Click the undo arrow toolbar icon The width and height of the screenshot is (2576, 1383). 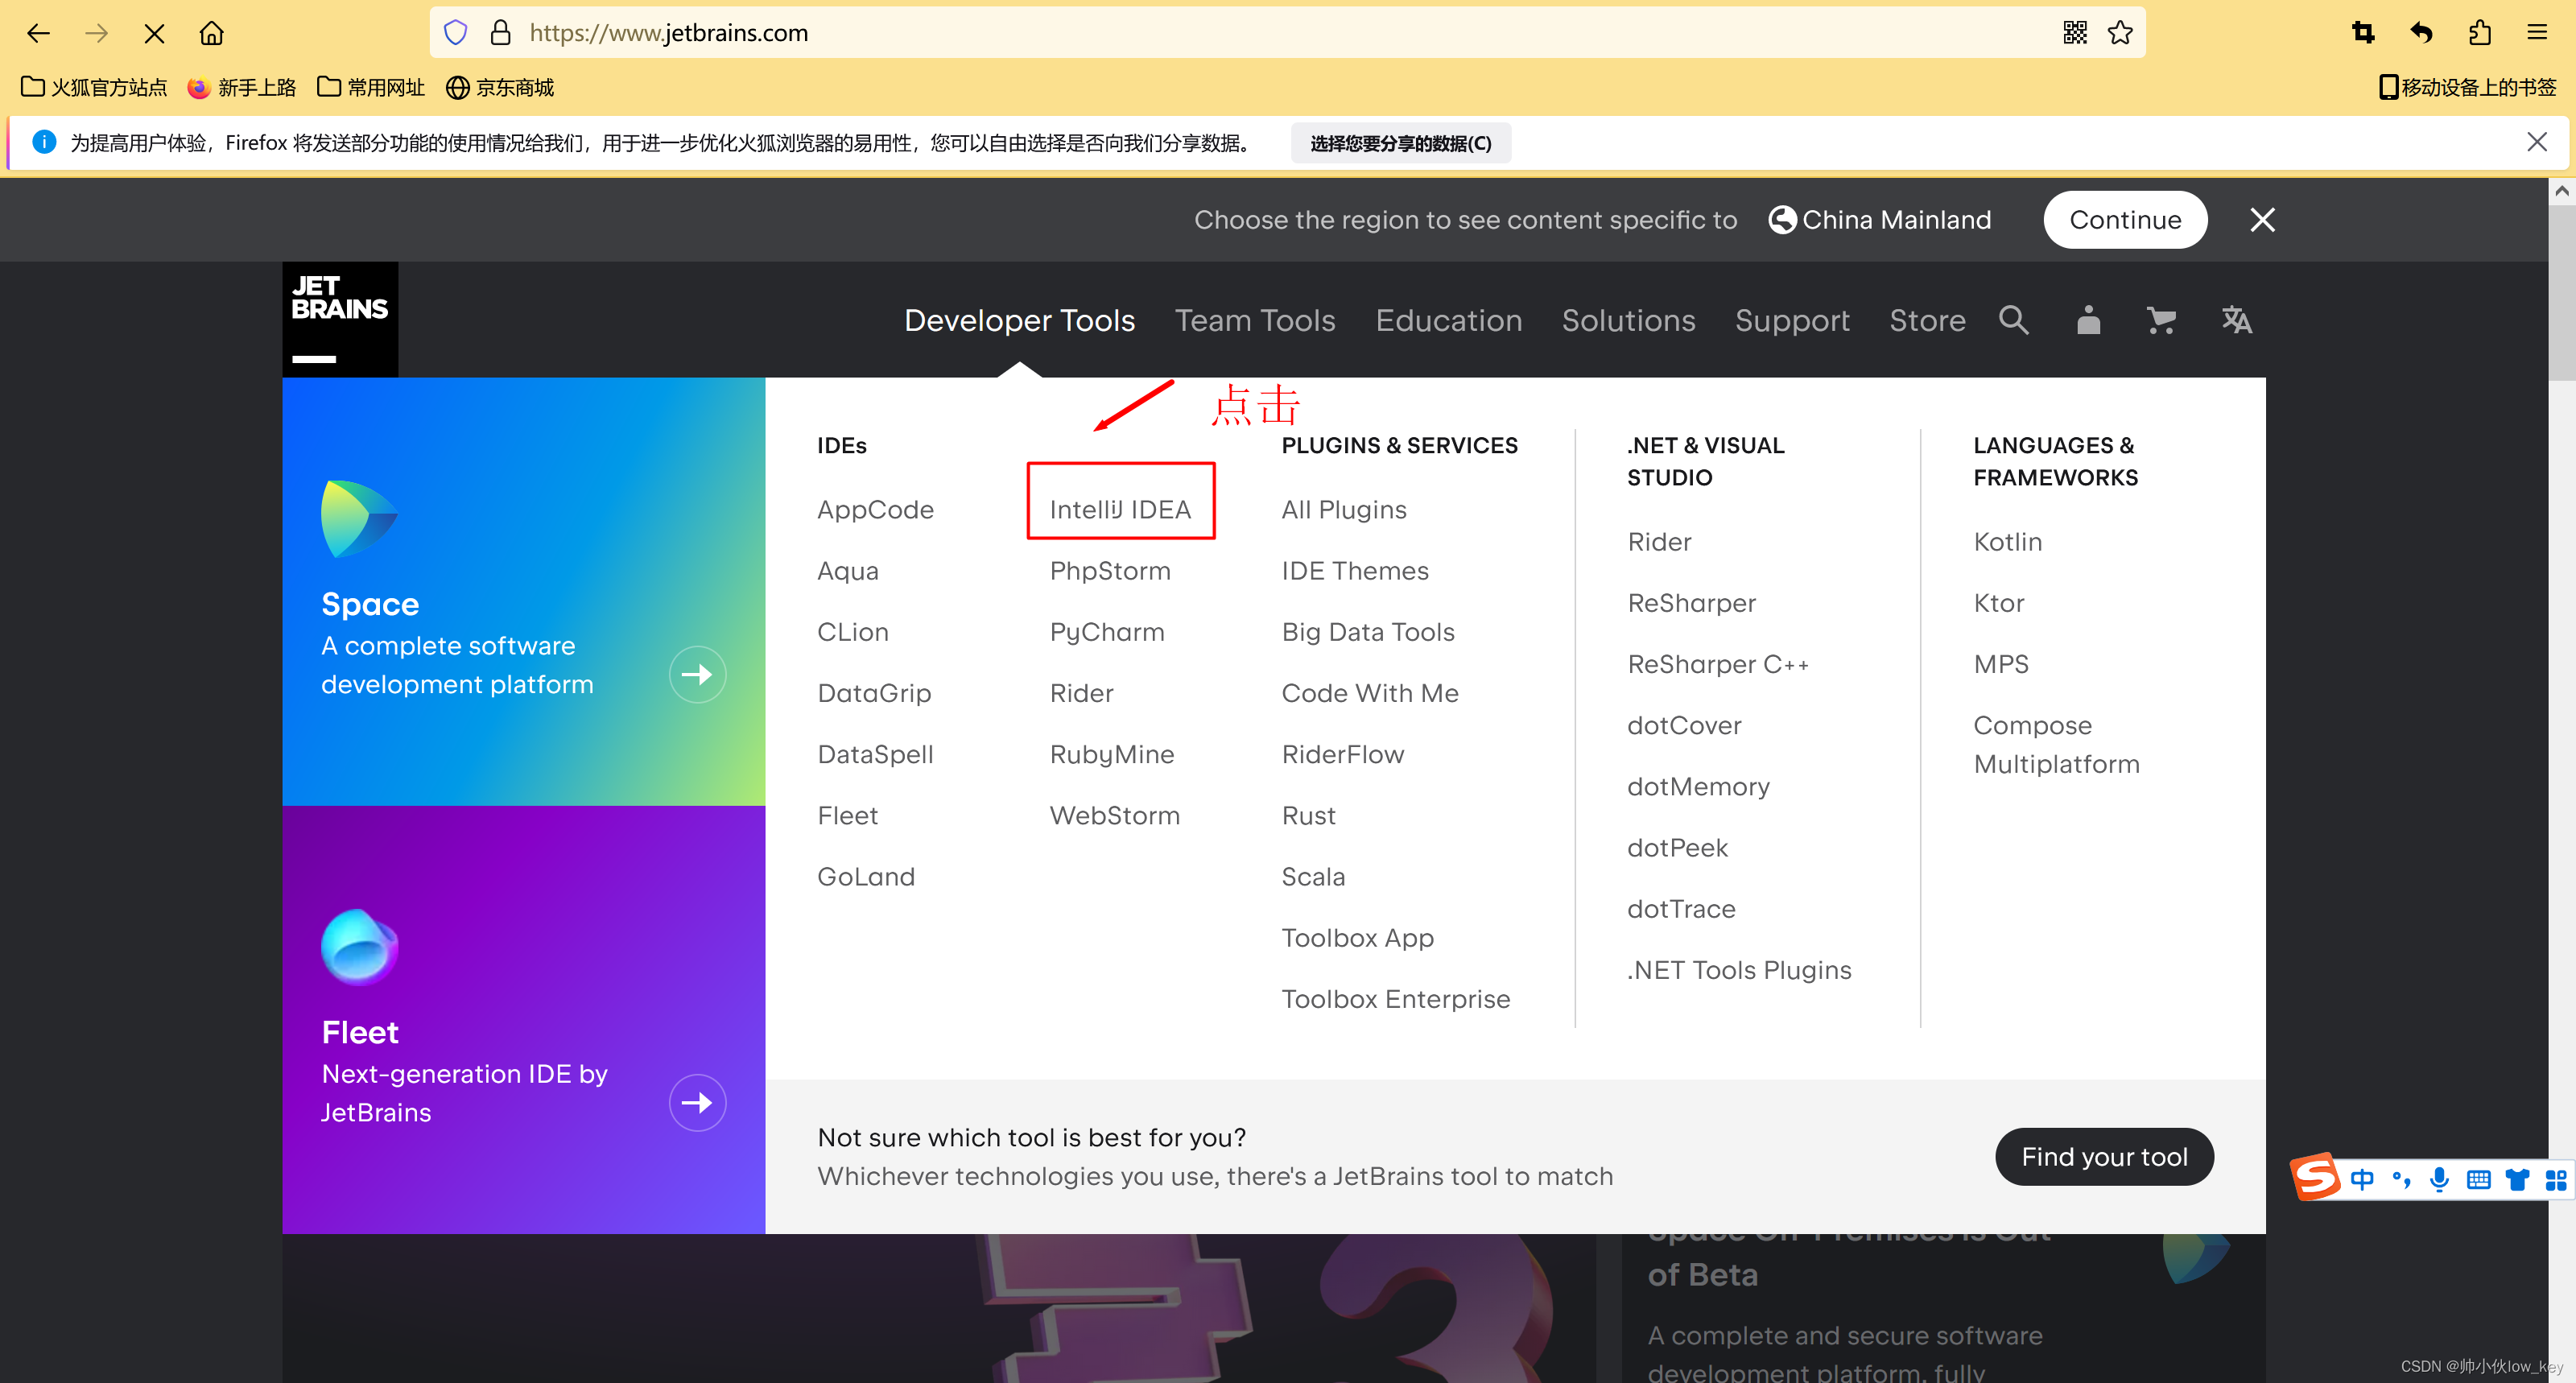(x=2420, y=33)
